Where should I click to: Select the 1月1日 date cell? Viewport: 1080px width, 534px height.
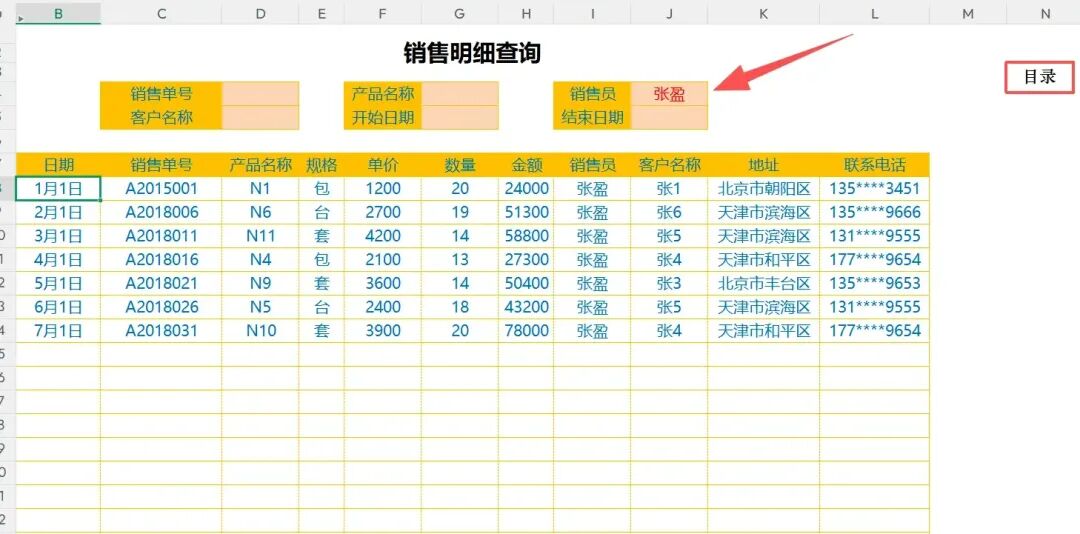coord(58,188)
